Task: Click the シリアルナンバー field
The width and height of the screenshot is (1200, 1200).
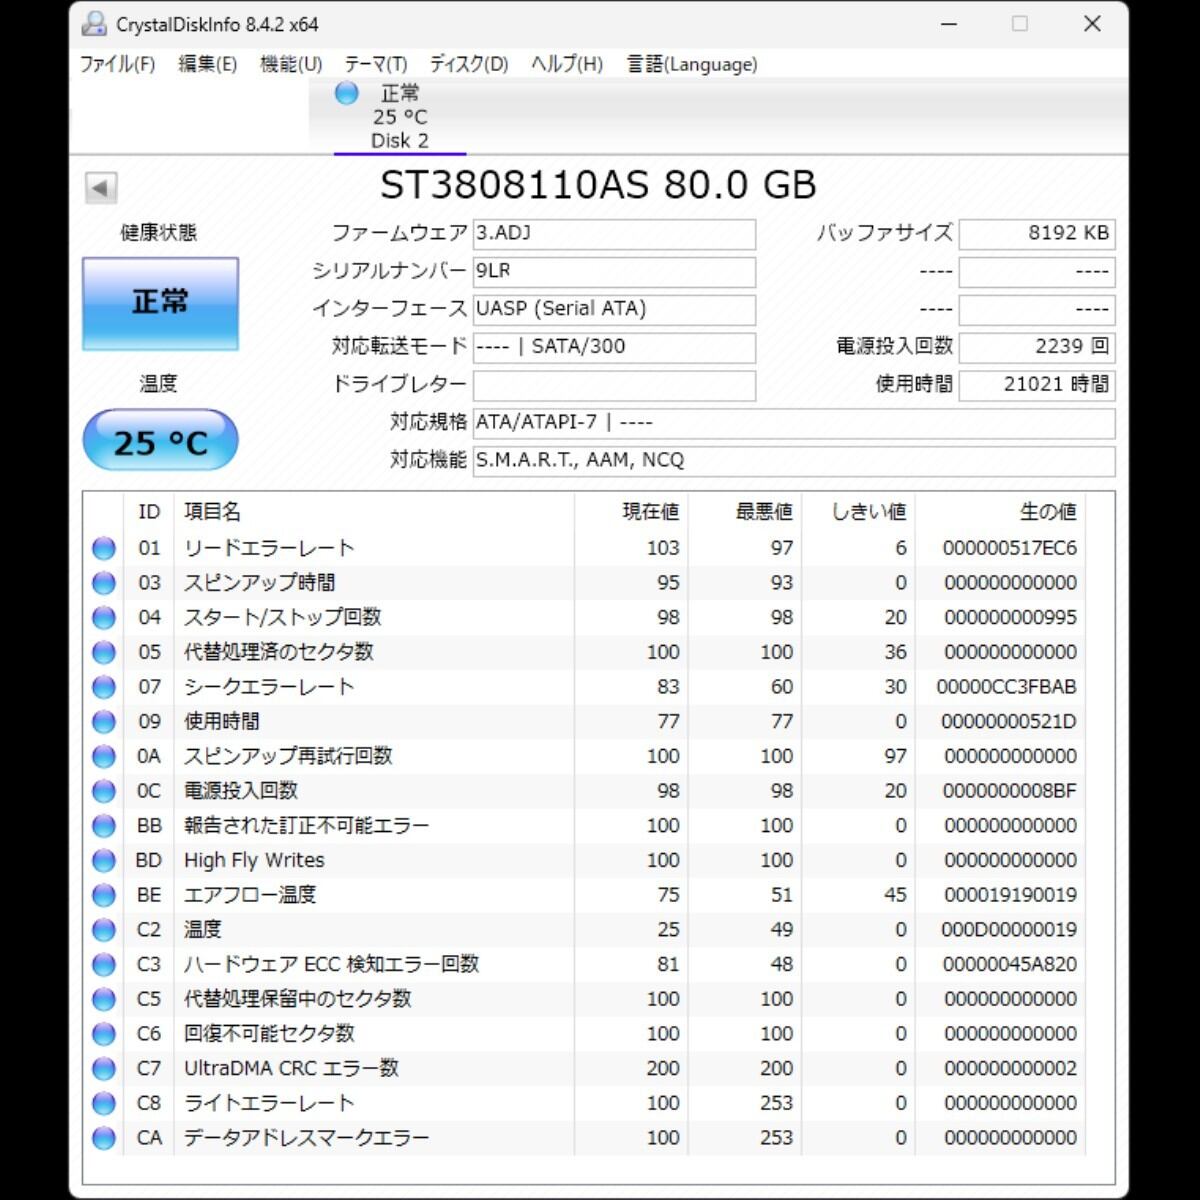Action: 613,271
